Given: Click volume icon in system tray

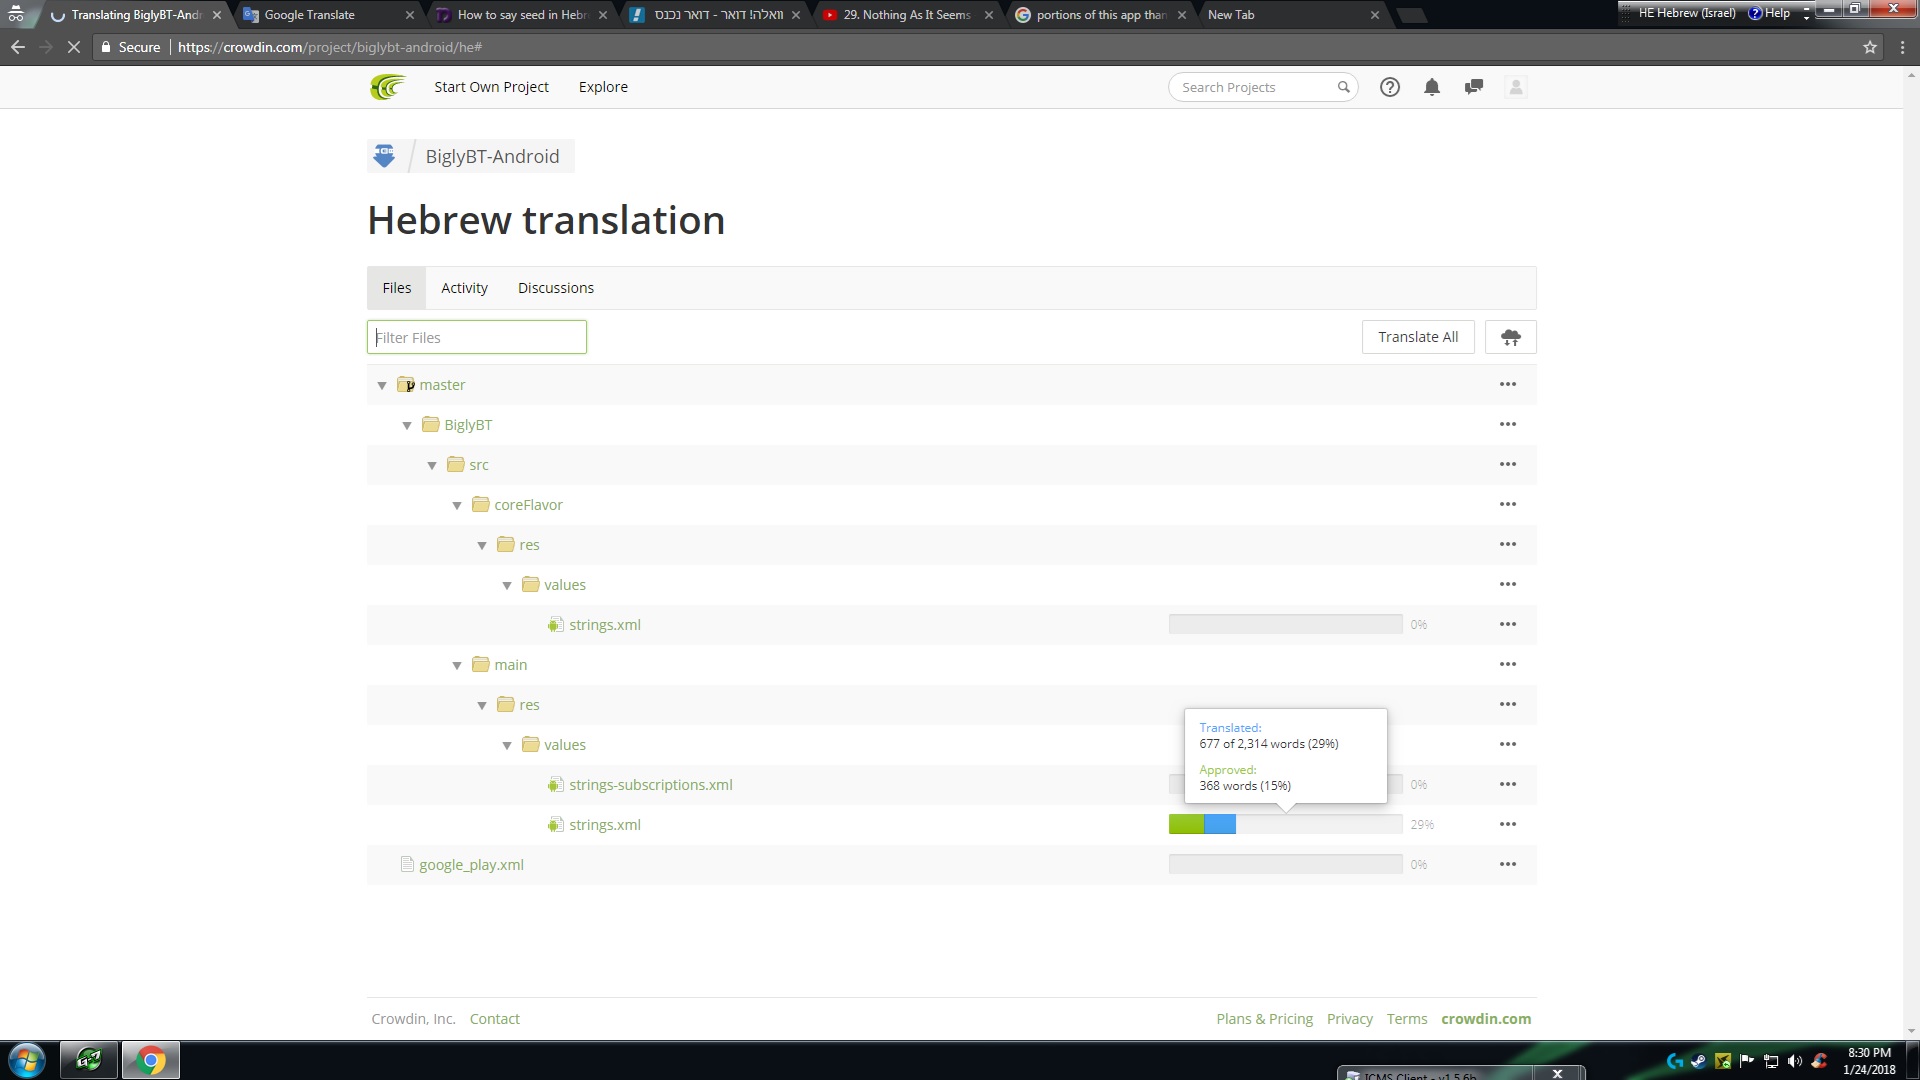Looking at the screenshot, I should 1794,1061.
